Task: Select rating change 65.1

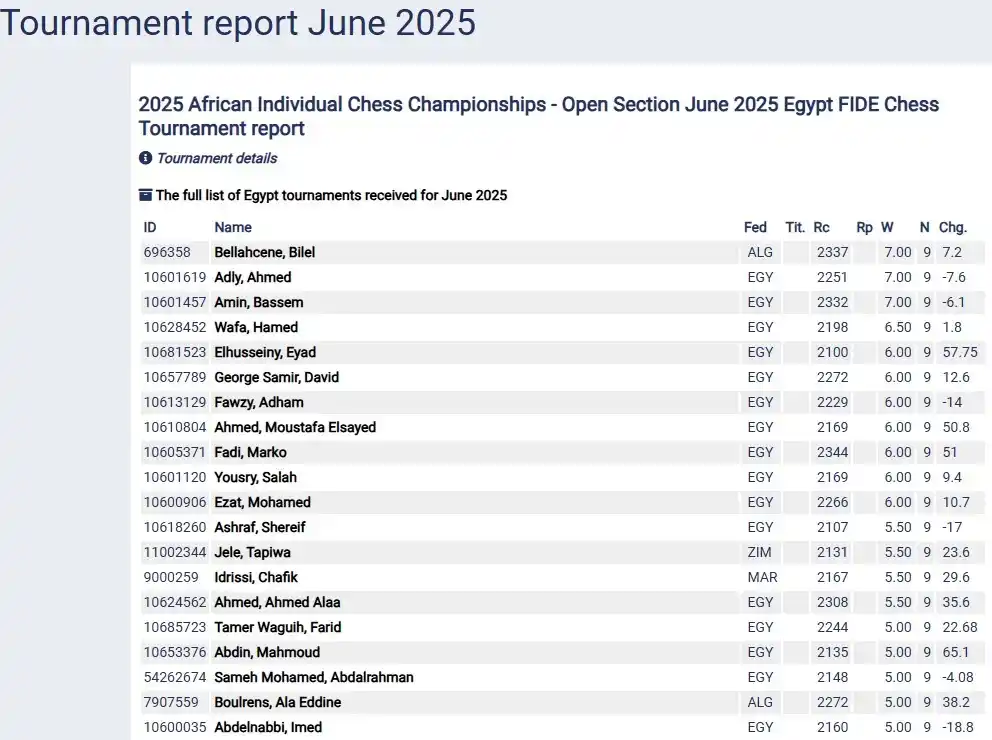Action: 956,652
